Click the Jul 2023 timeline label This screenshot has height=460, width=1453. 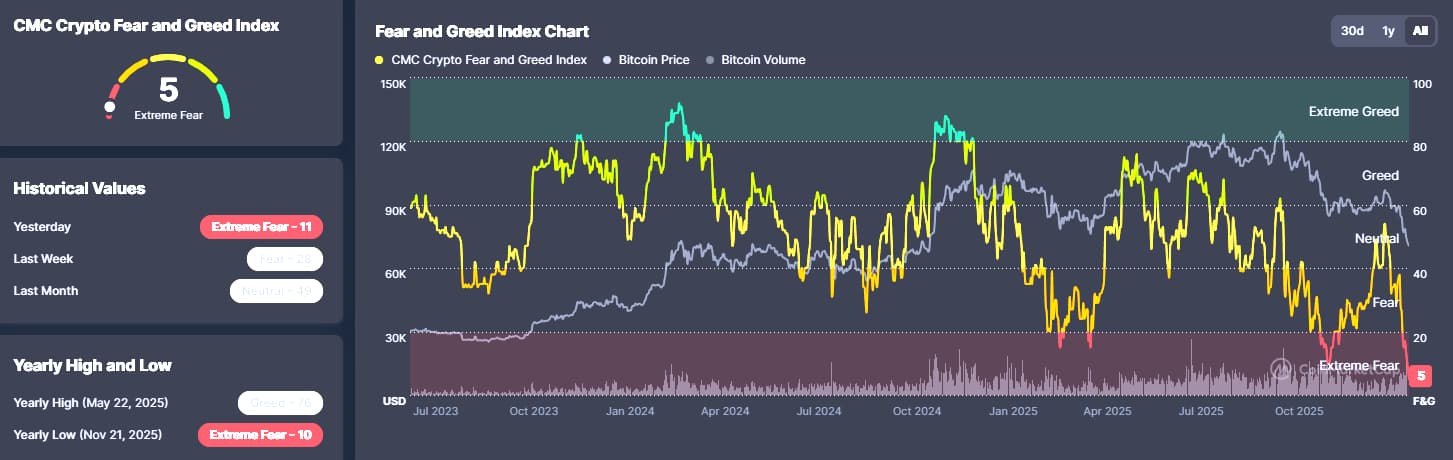436,410
